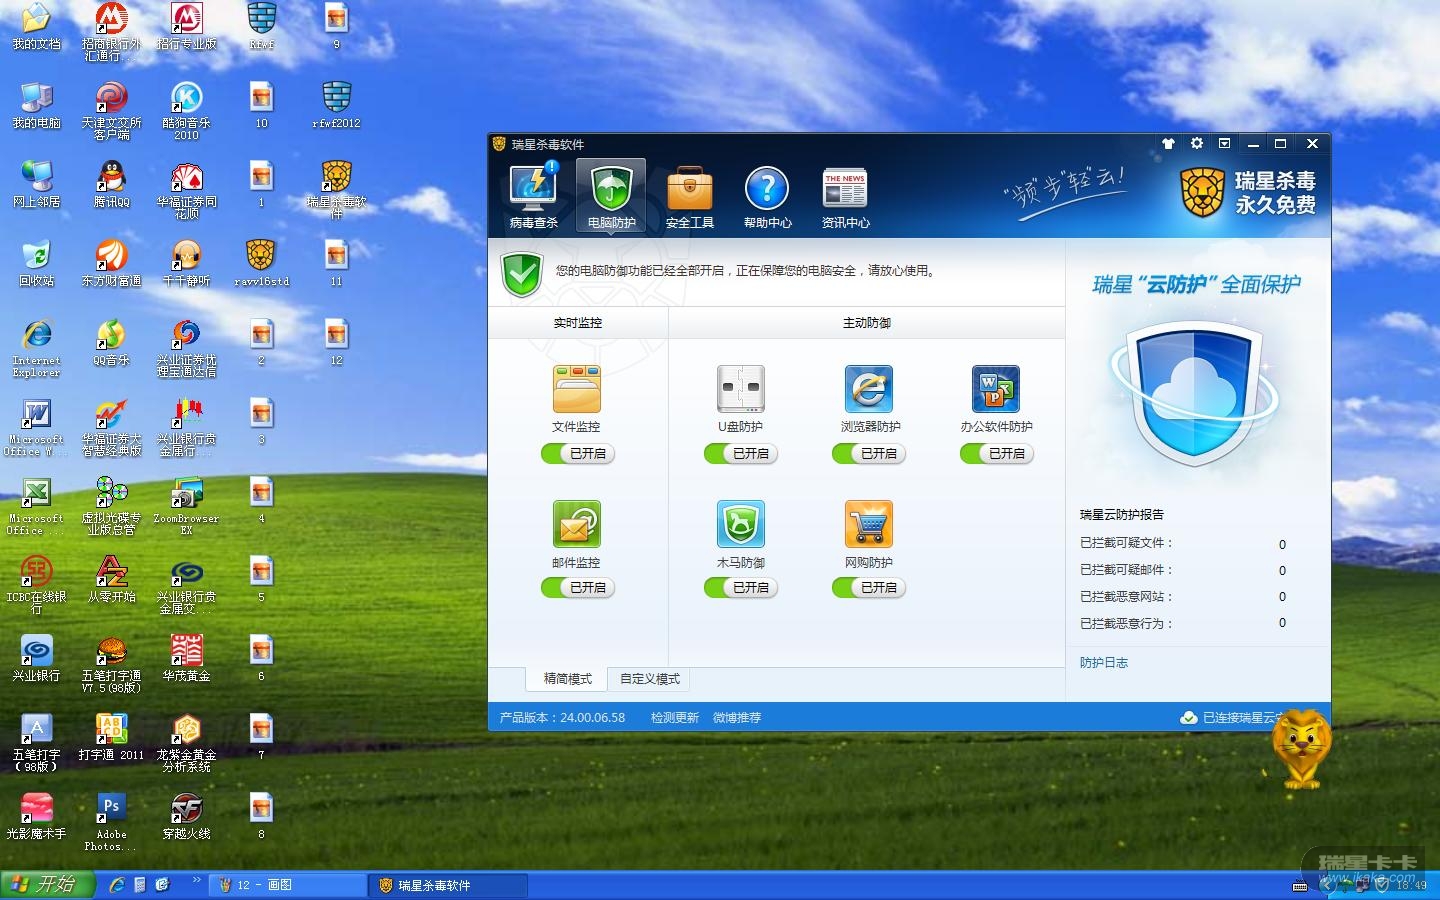Select the 打字通 2011 desktop shortcut

tap(111, 738)
